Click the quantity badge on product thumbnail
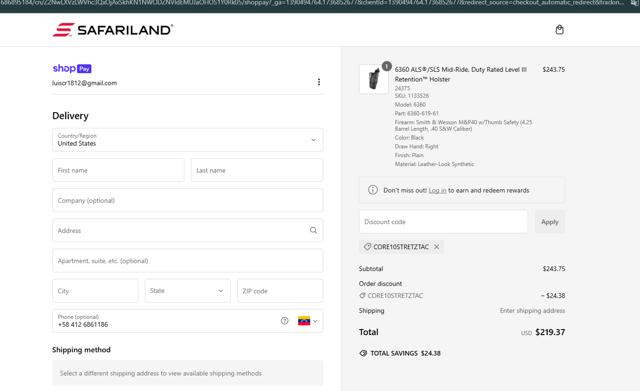 pyautogui.click(x=387, y=66)
